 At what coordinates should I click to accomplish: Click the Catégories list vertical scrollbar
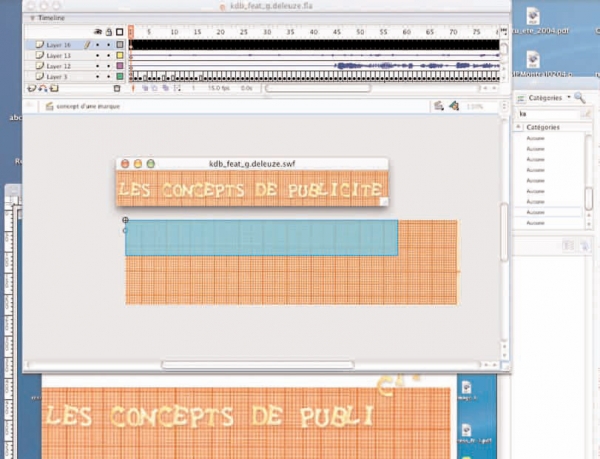tap(589, 199)
